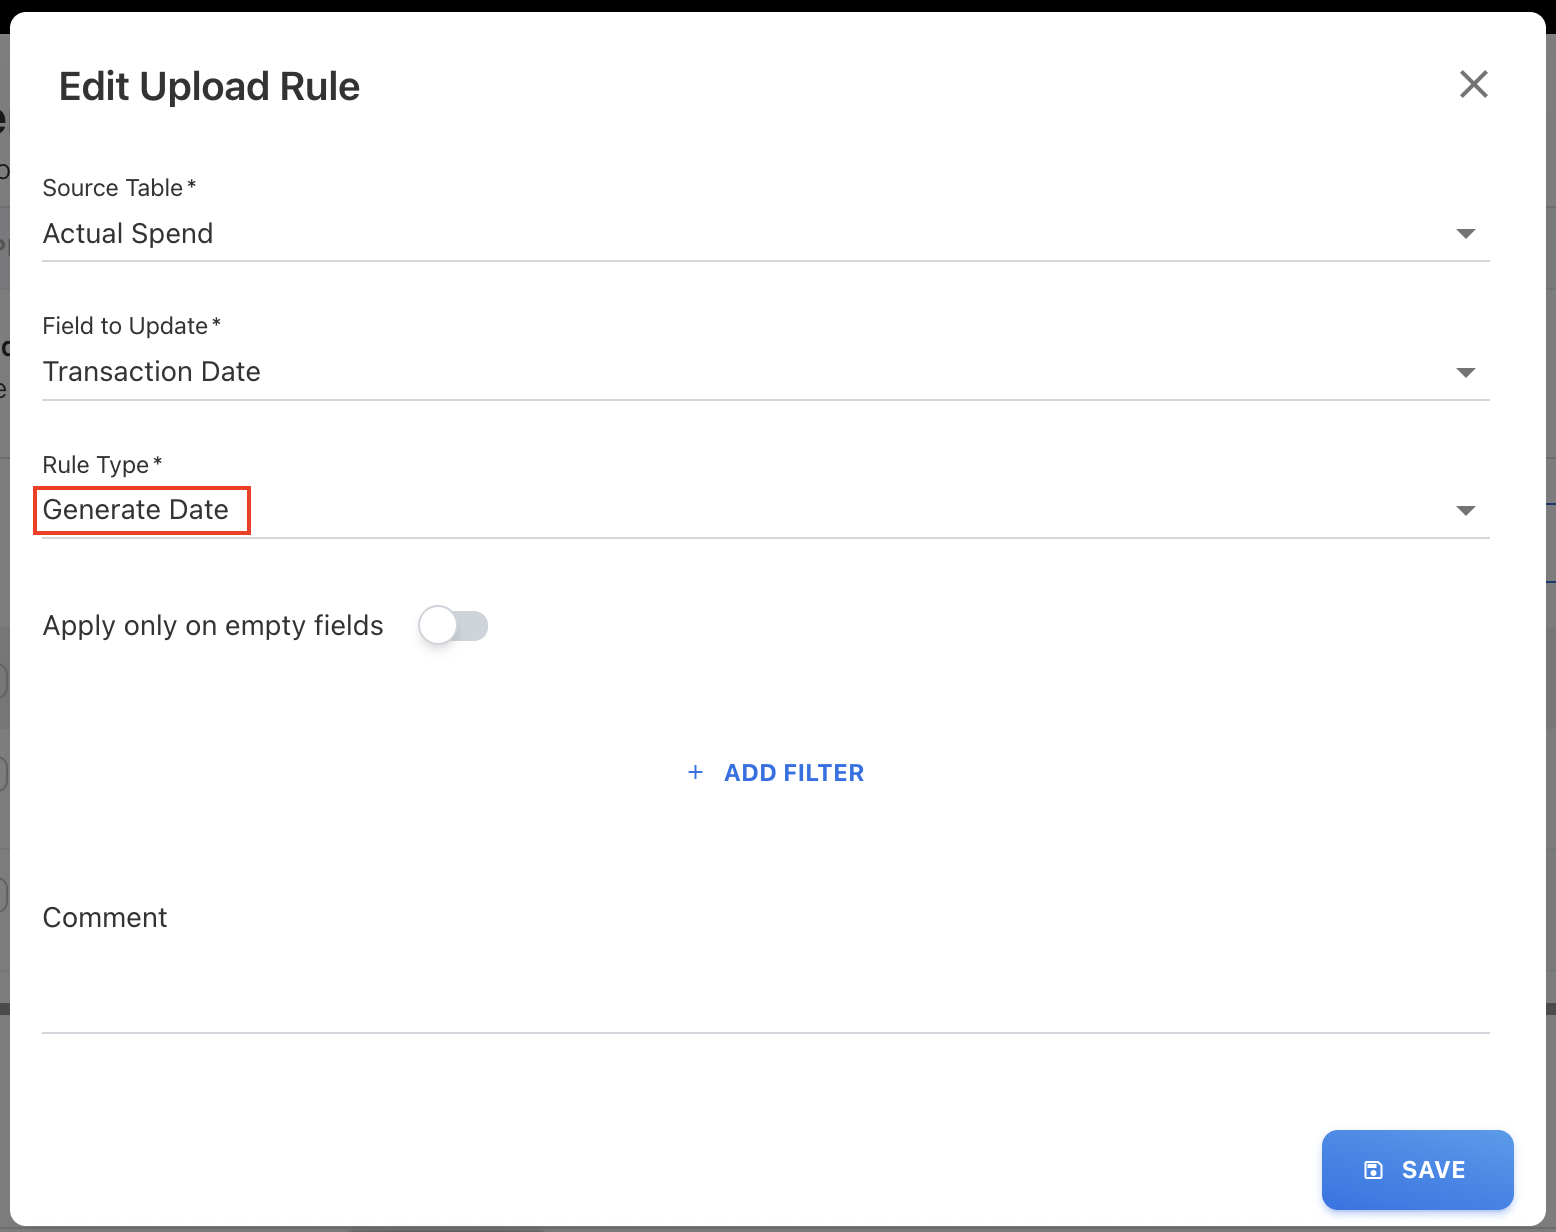
Task: Click the floppy disk icon on Save
Action: click(x=1374, y=1170)
